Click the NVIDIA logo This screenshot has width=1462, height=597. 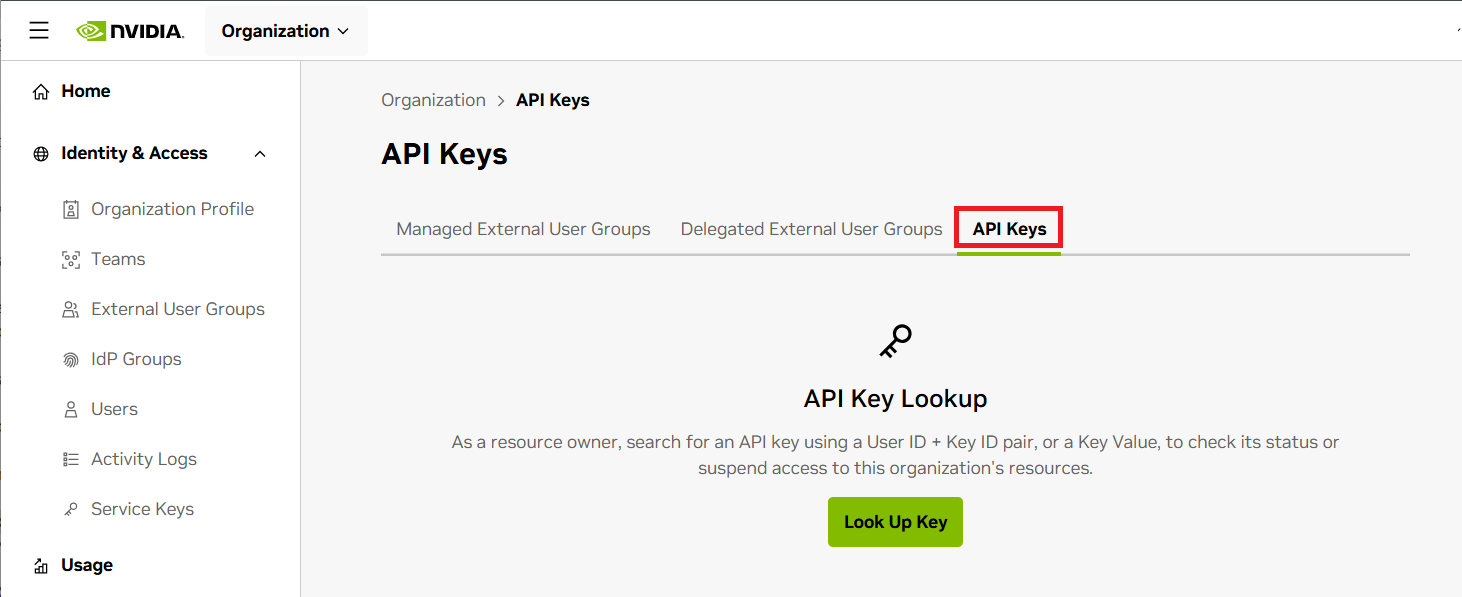[x=130, y=31]
